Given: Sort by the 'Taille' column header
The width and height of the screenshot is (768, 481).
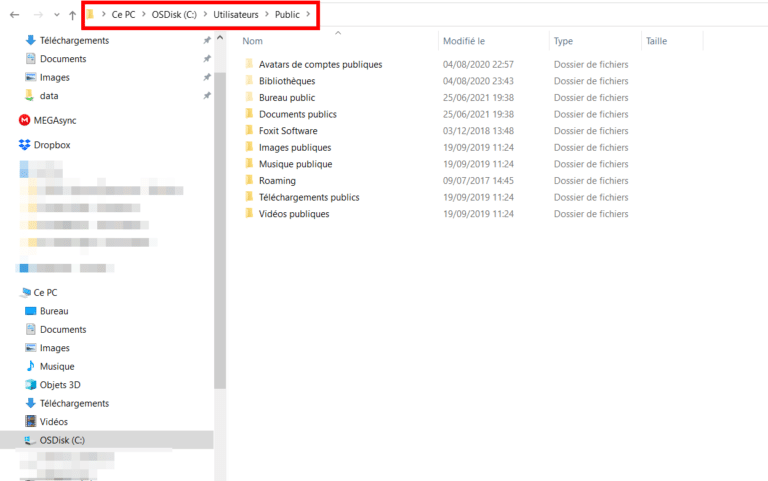Looking at the screenshot, I should 656,41.
